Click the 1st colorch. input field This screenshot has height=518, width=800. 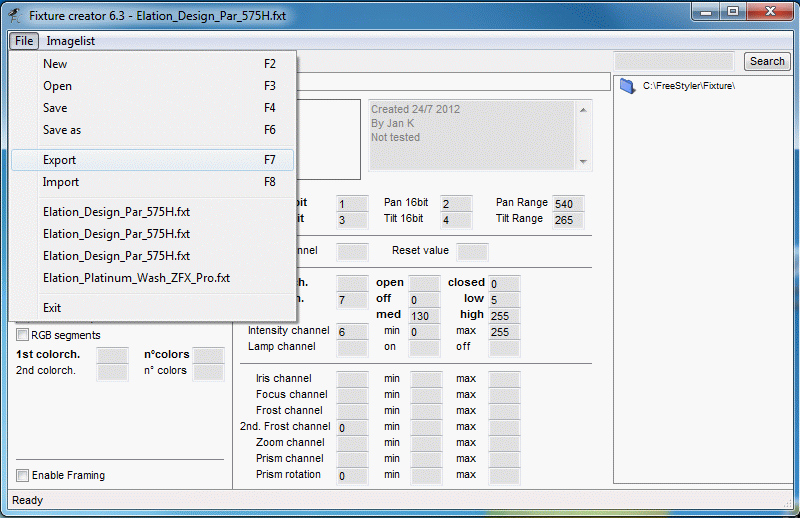112,355
